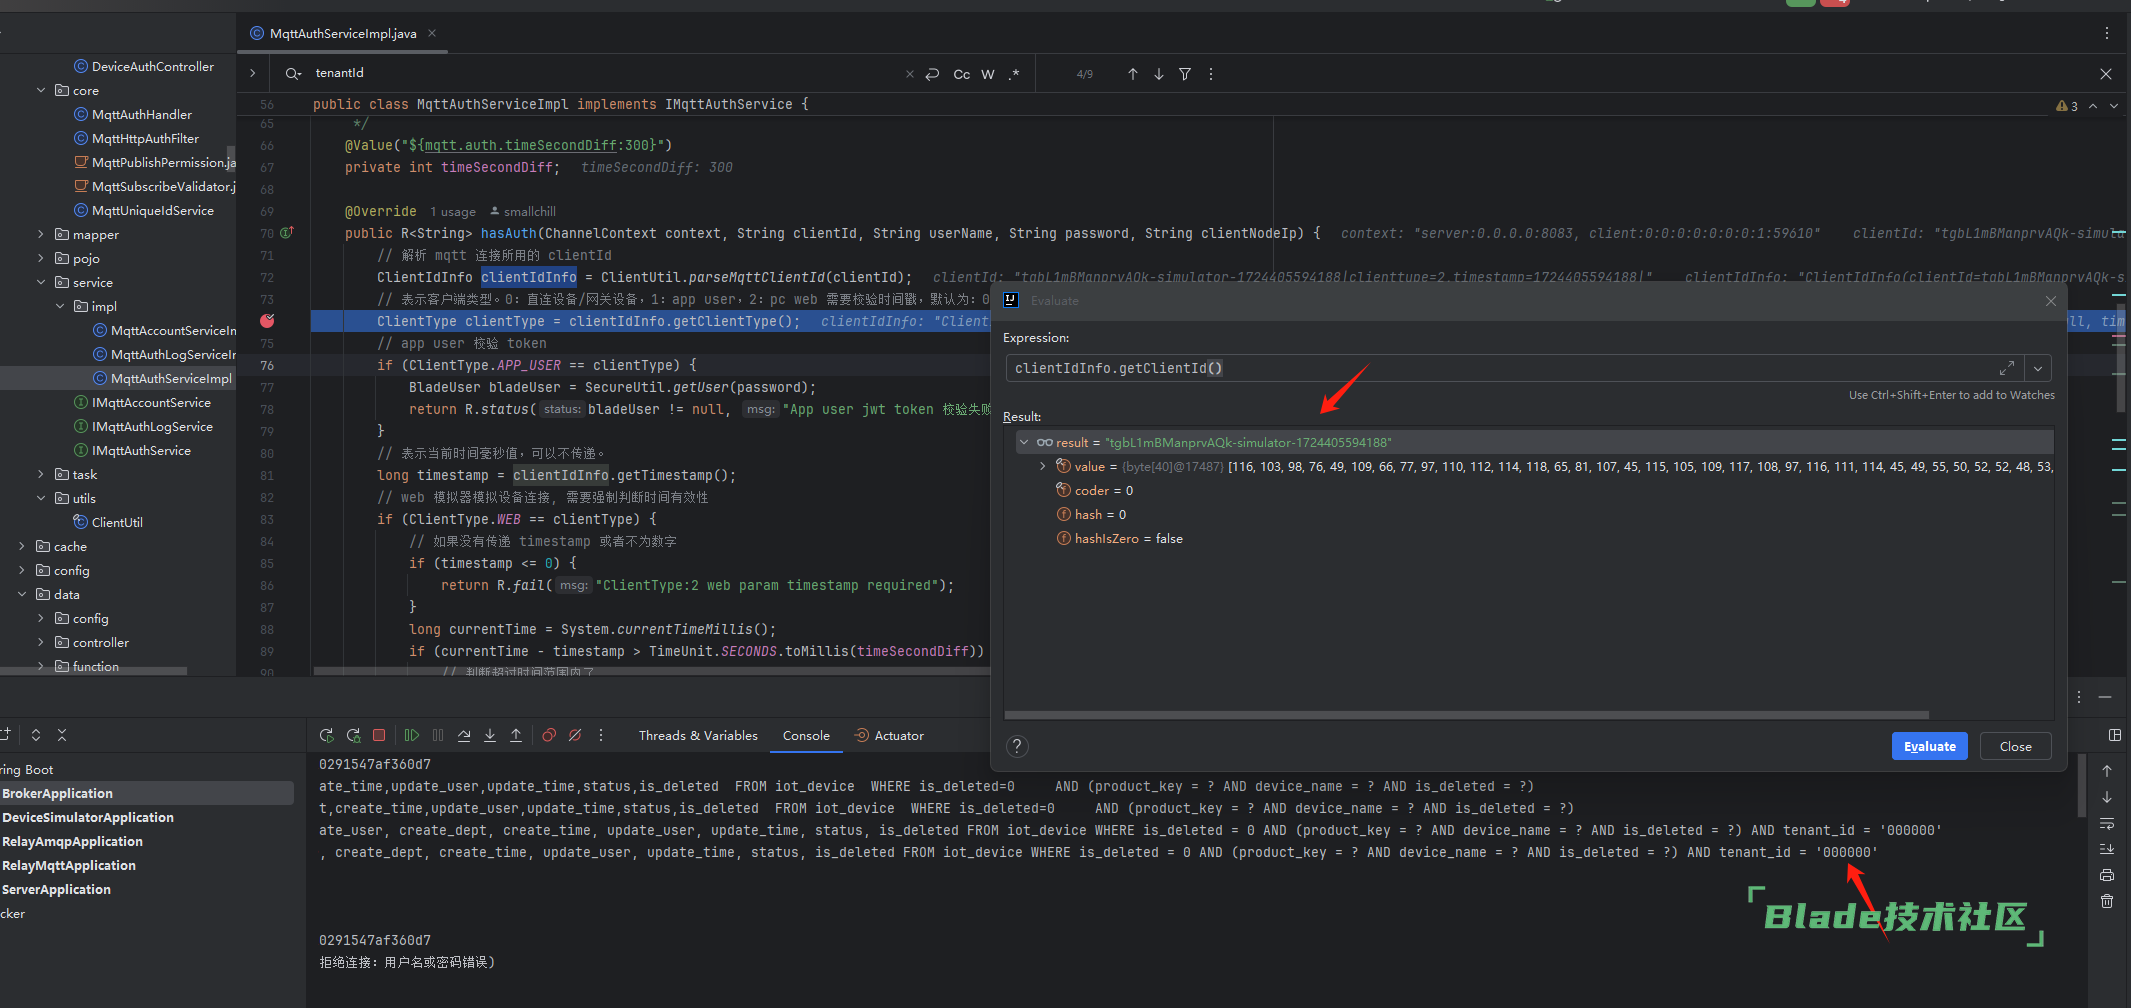Expand the pojo folder

(x=41, y=258)
